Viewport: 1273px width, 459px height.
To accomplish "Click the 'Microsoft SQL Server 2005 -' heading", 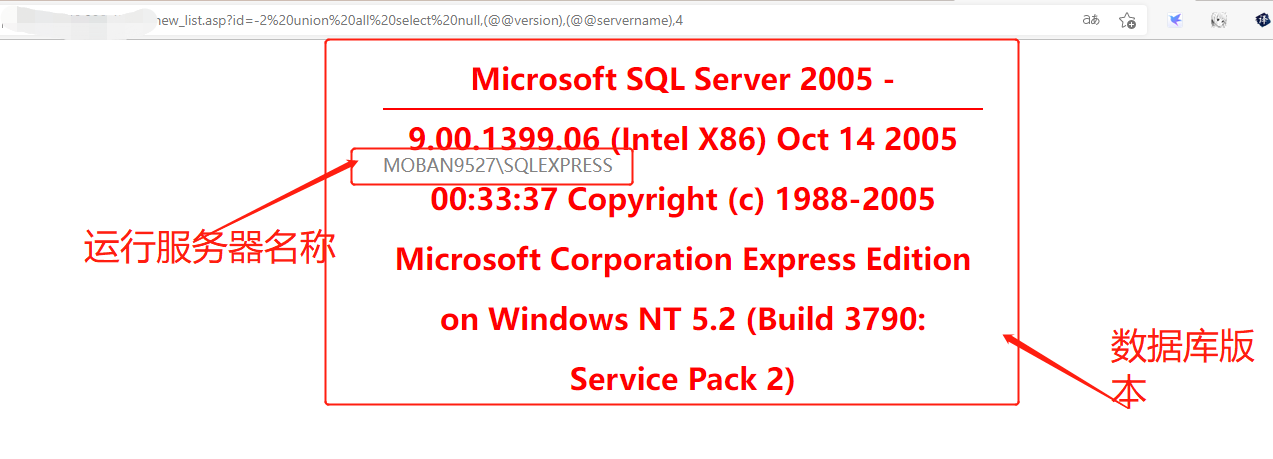I will (x=683, y=79).
